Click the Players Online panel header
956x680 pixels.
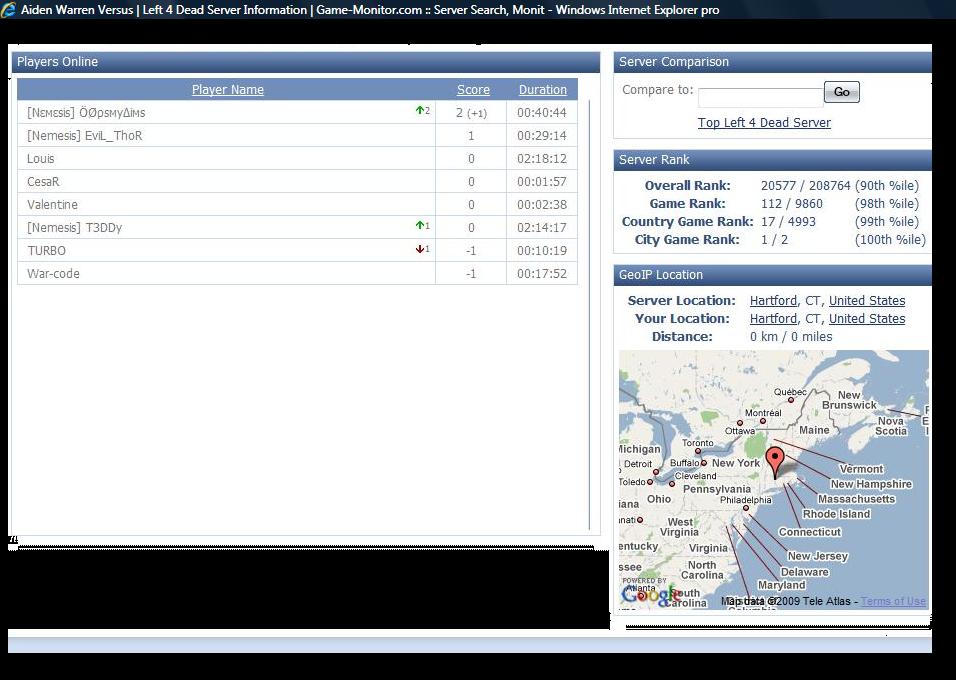click(306, 62)
